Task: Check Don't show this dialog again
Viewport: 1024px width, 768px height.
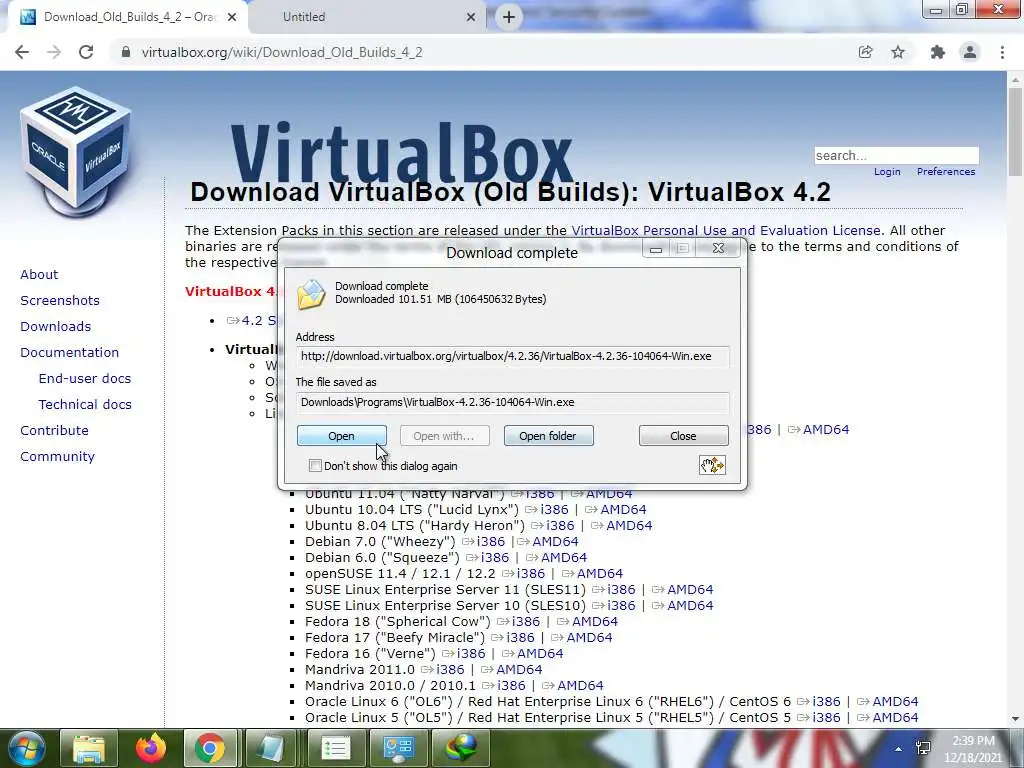Action: tap(315, 466)
